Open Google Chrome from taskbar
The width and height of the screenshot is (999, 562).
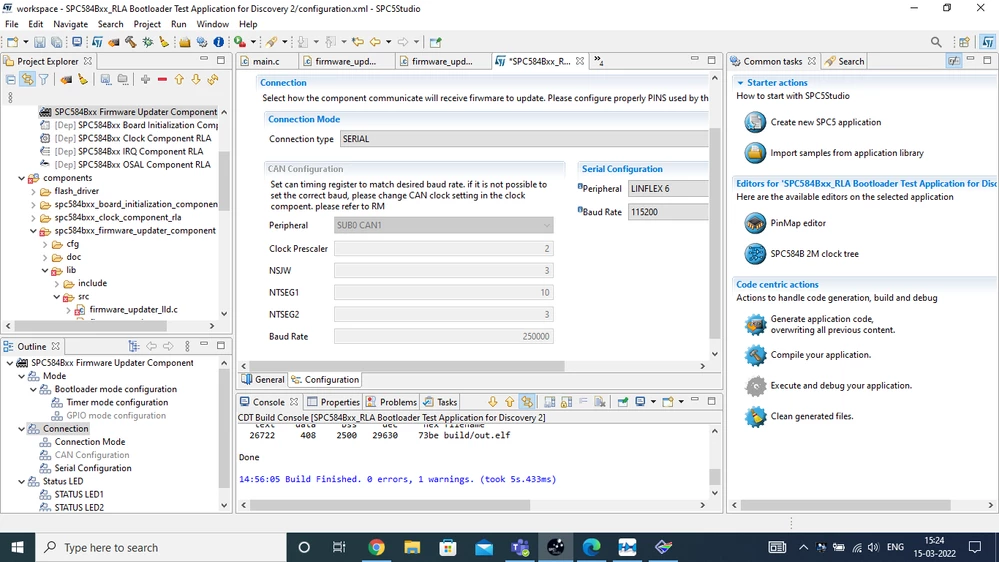point(376,547)
